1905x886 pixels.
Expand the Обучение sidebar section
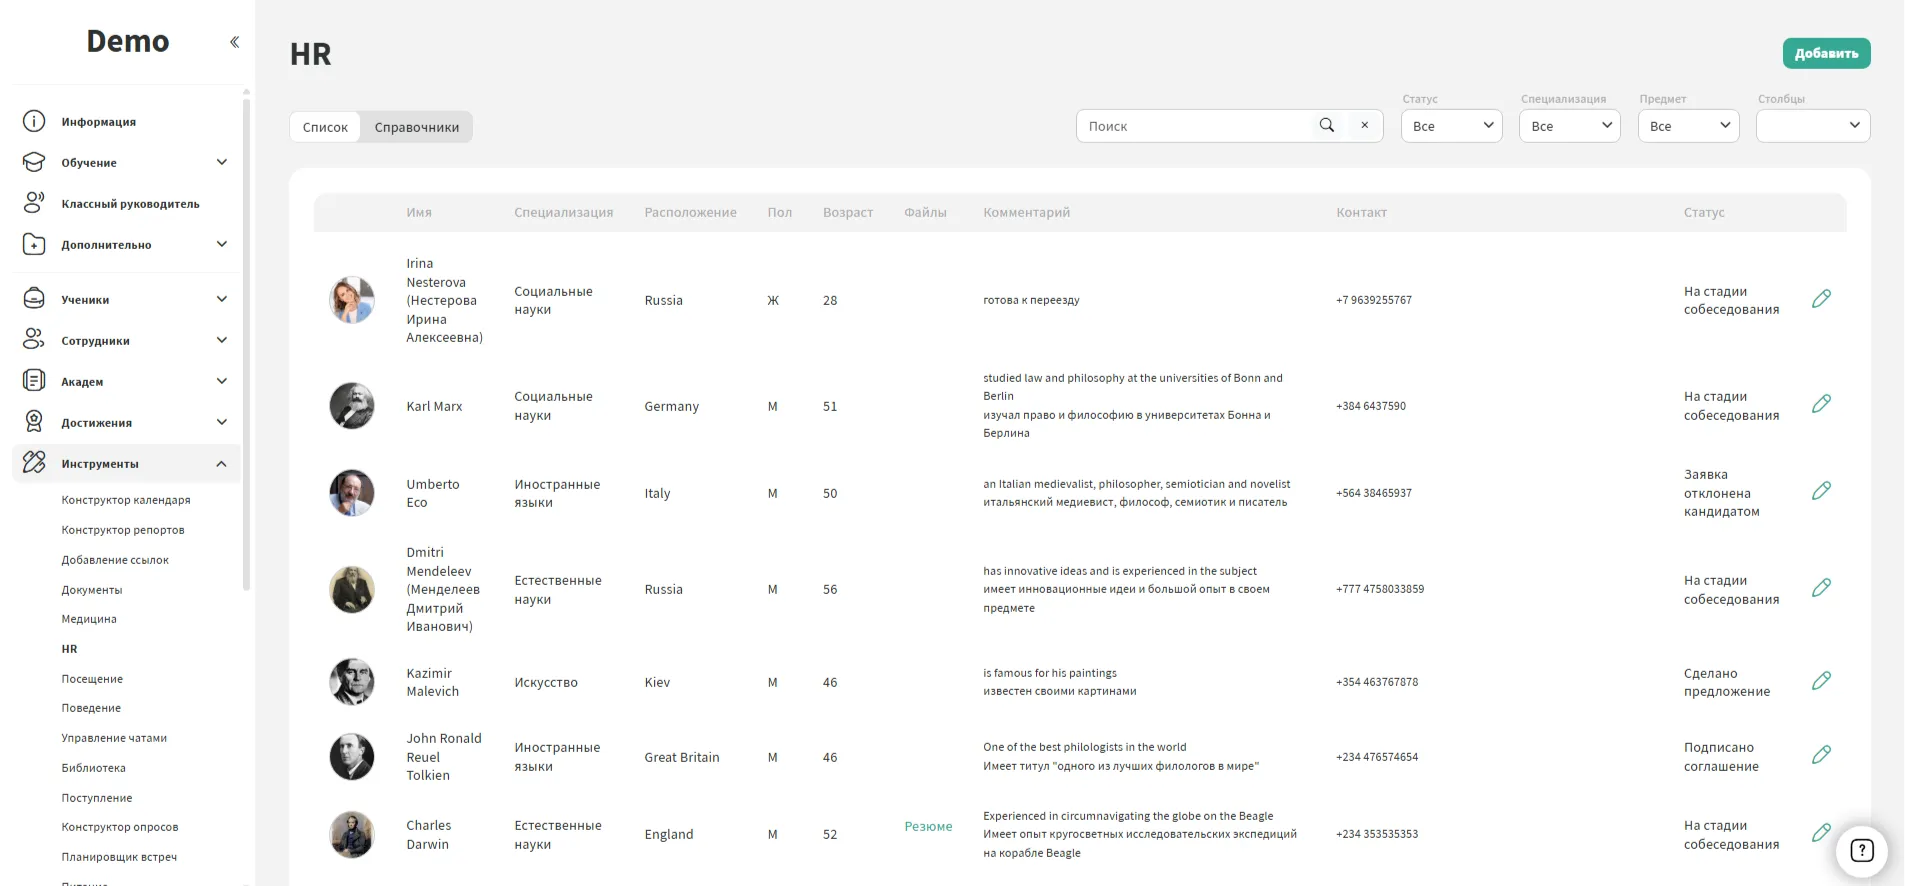pyautogui.click(x=222, y=162)
